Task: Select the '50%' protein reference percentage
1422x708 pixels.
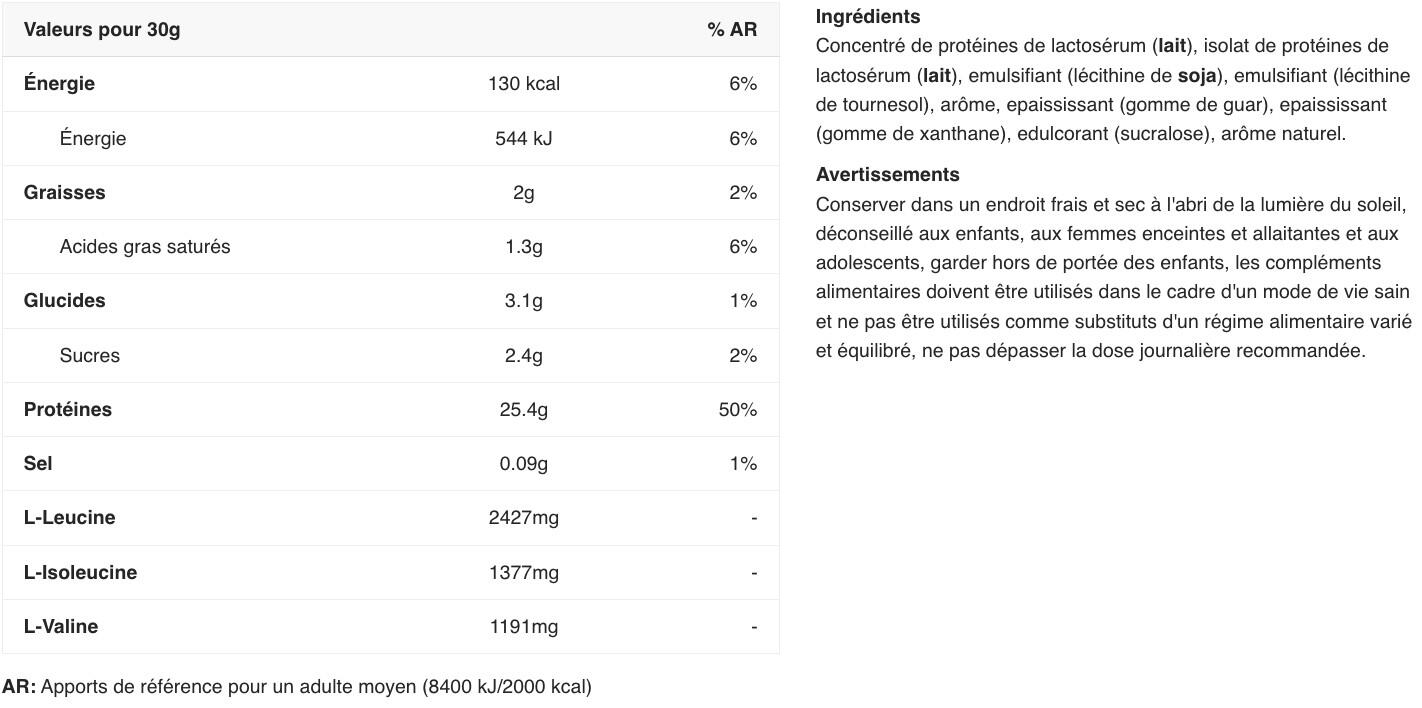Action: pos(737,410)
